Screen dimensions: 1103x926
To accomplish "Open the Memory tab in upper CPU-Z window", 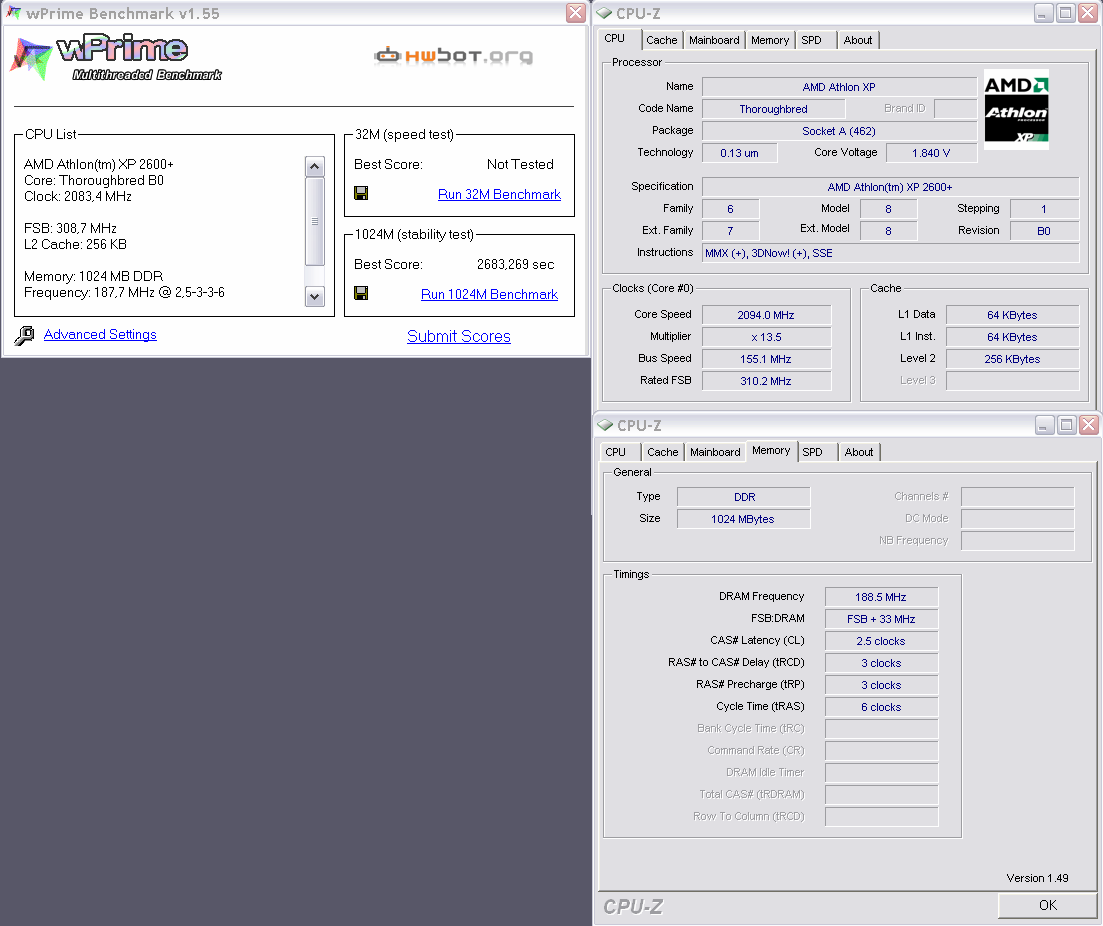I will [770, 40].
